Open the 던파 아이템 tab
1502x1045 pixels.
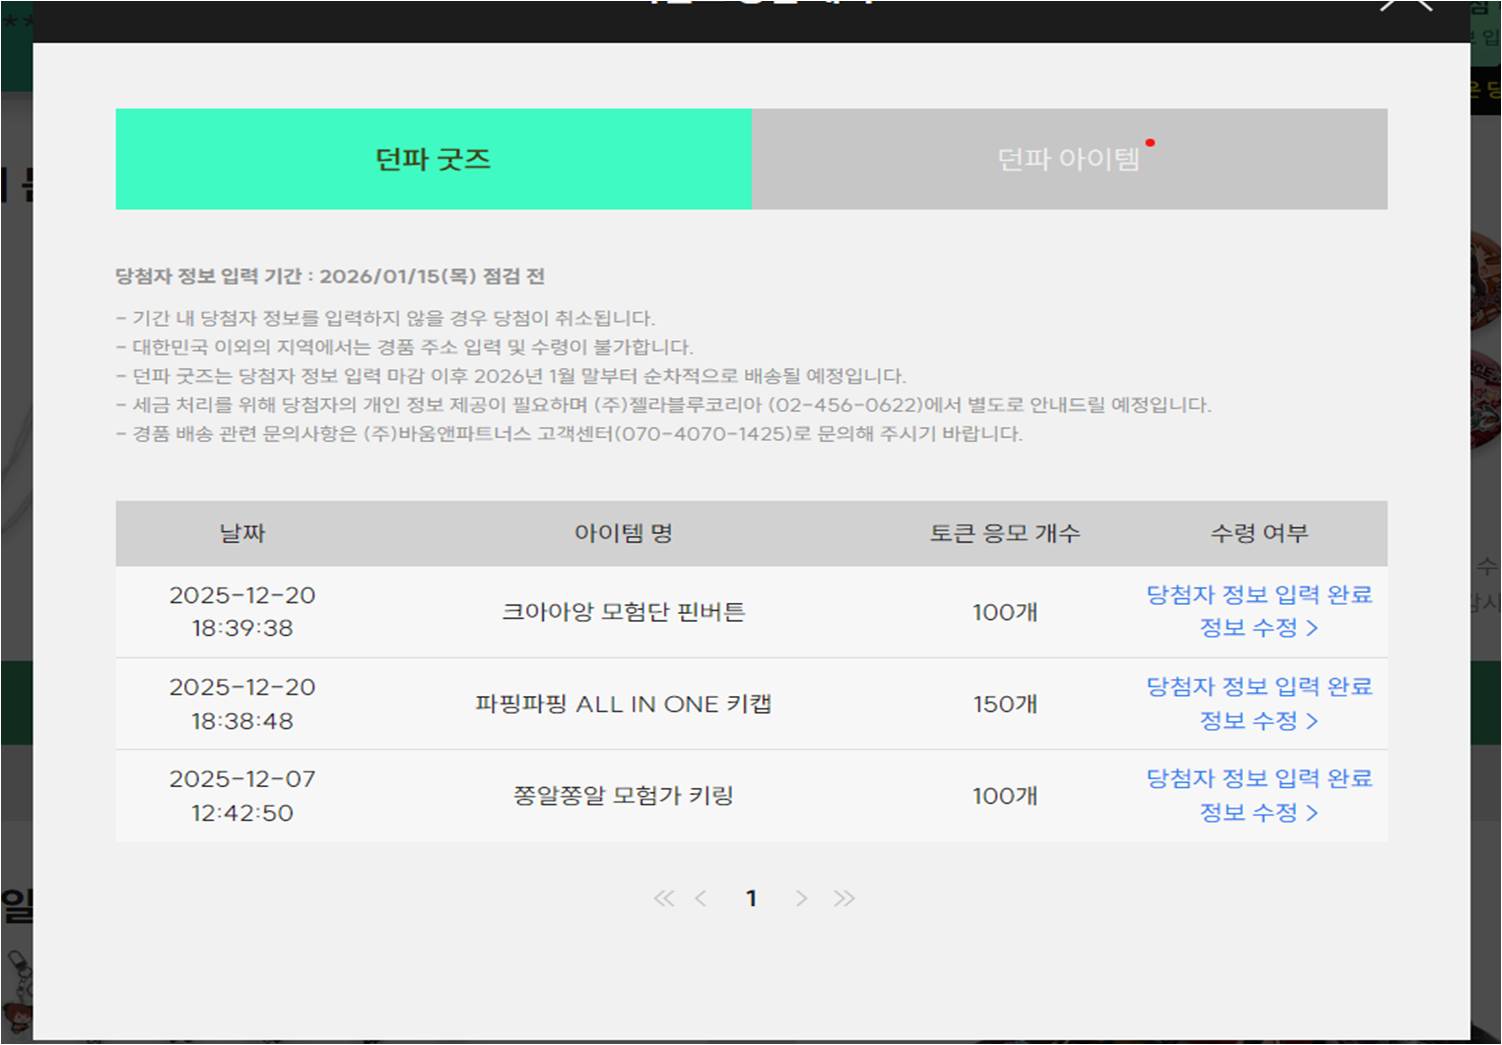(1069, 159)
